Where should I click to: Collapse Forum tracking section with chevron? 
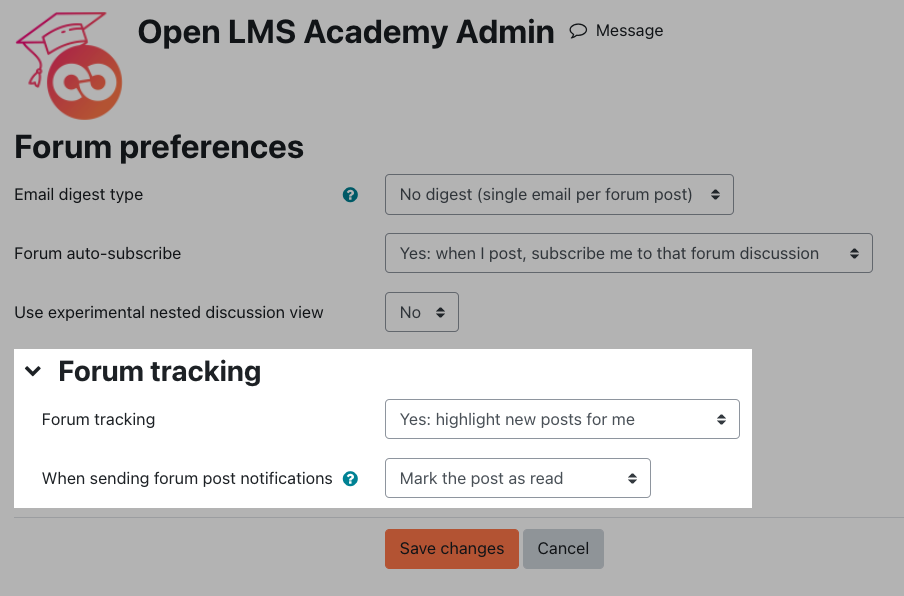33,371
